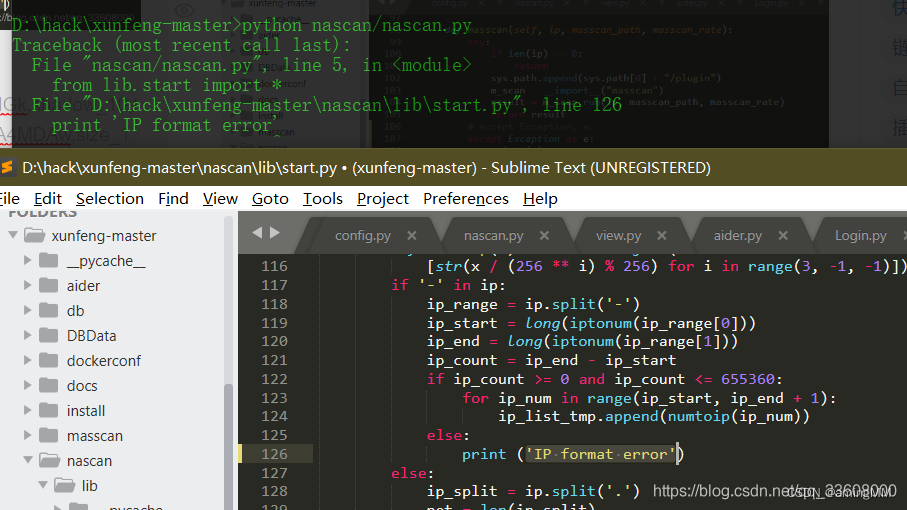This screenshot has width=907, height=510.
Task: Select the dockerconf folder name
Action: 104,361
